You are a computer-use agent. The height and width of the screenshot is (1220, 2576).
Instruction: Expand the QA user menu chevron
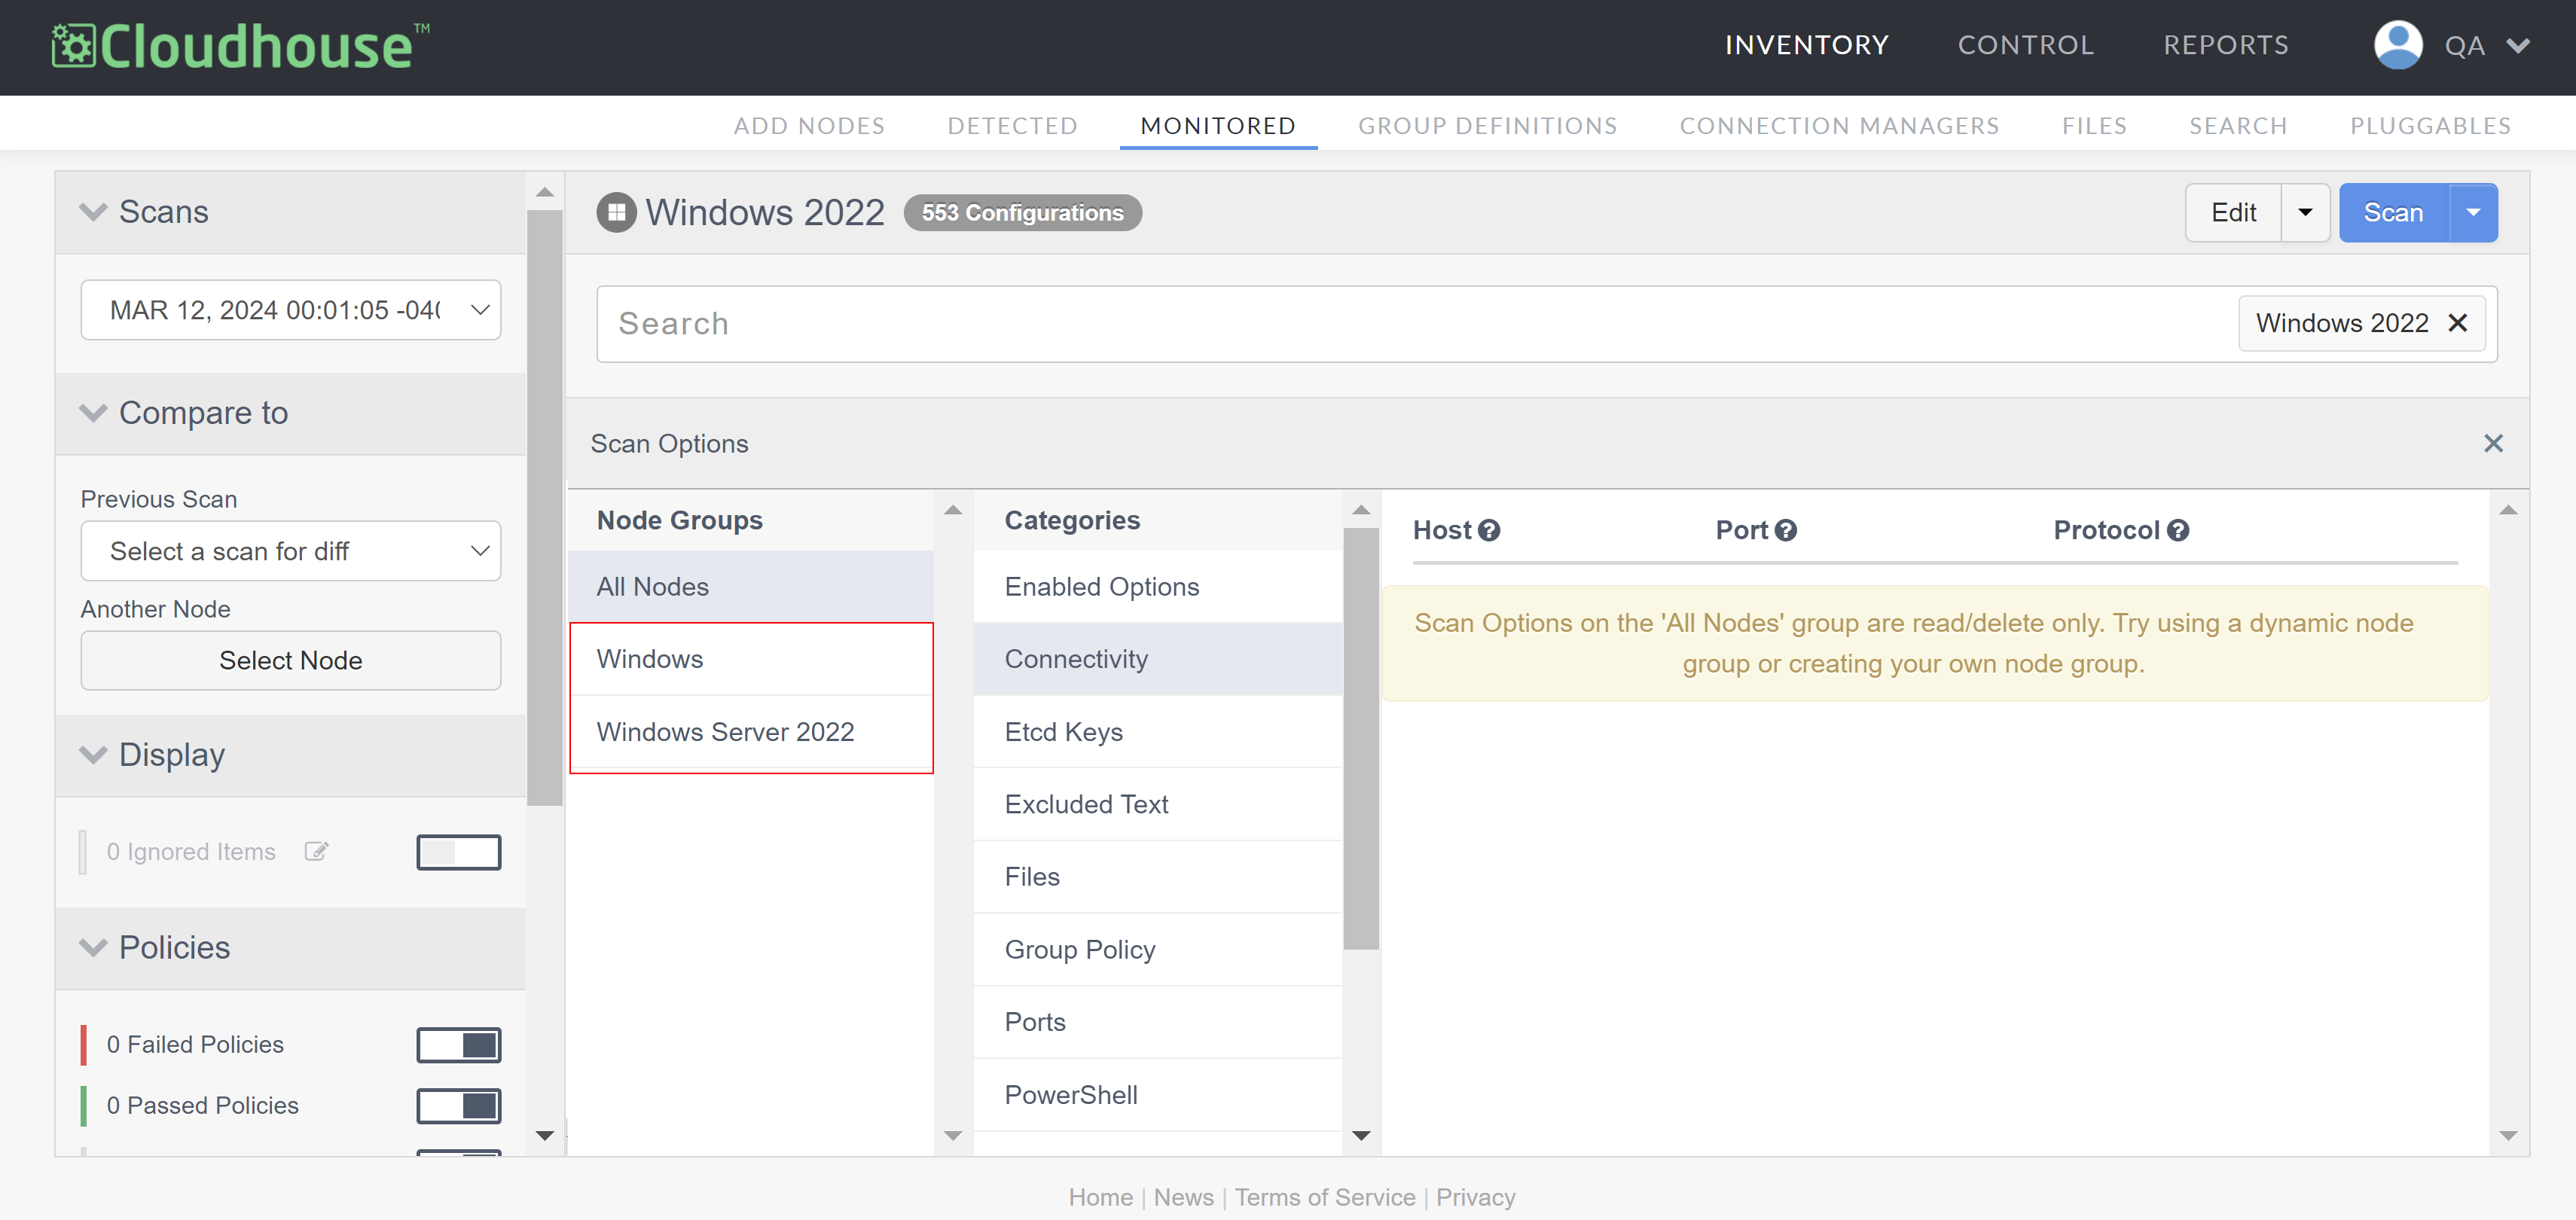[2518, 45]
